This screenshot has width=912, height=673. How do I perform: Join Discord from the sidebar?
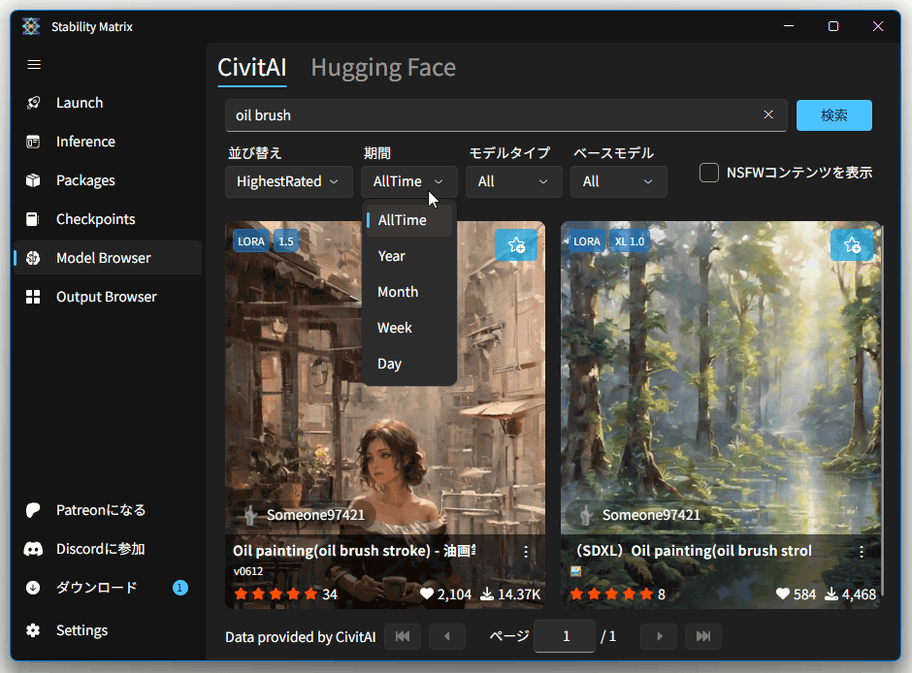[108, 549]
